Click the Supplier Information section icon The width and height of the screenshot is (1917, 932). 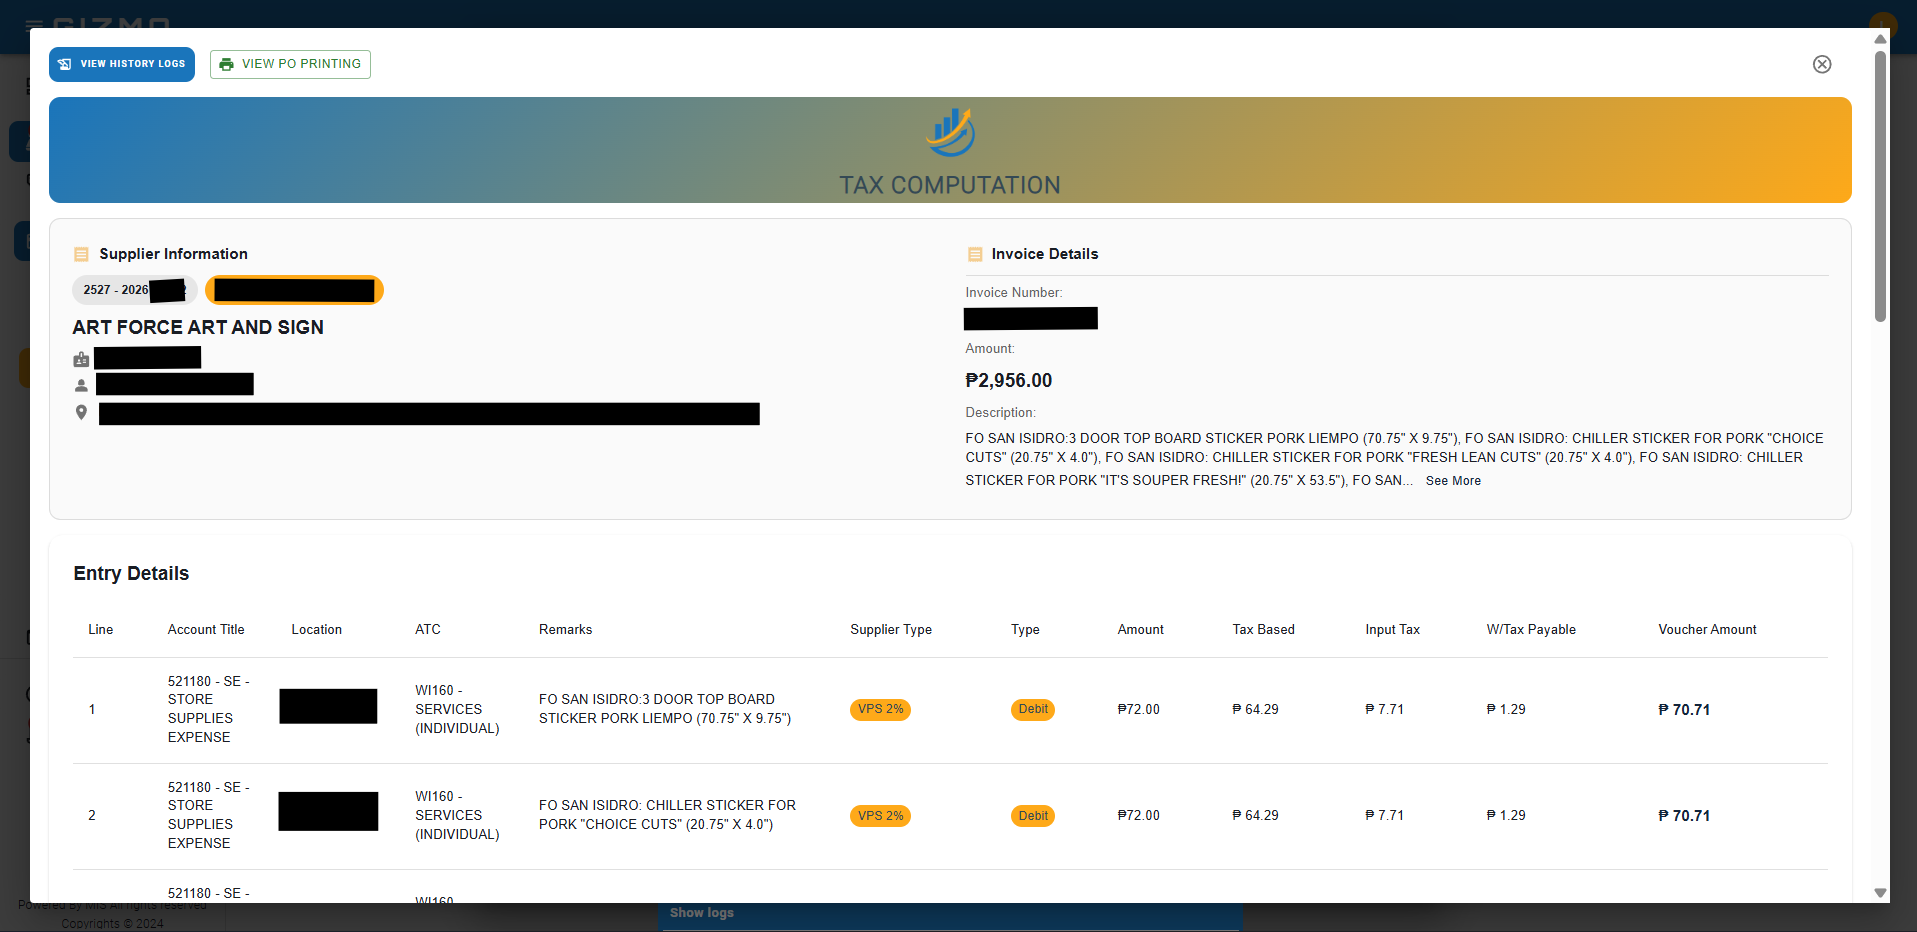(x=81, y=254)
